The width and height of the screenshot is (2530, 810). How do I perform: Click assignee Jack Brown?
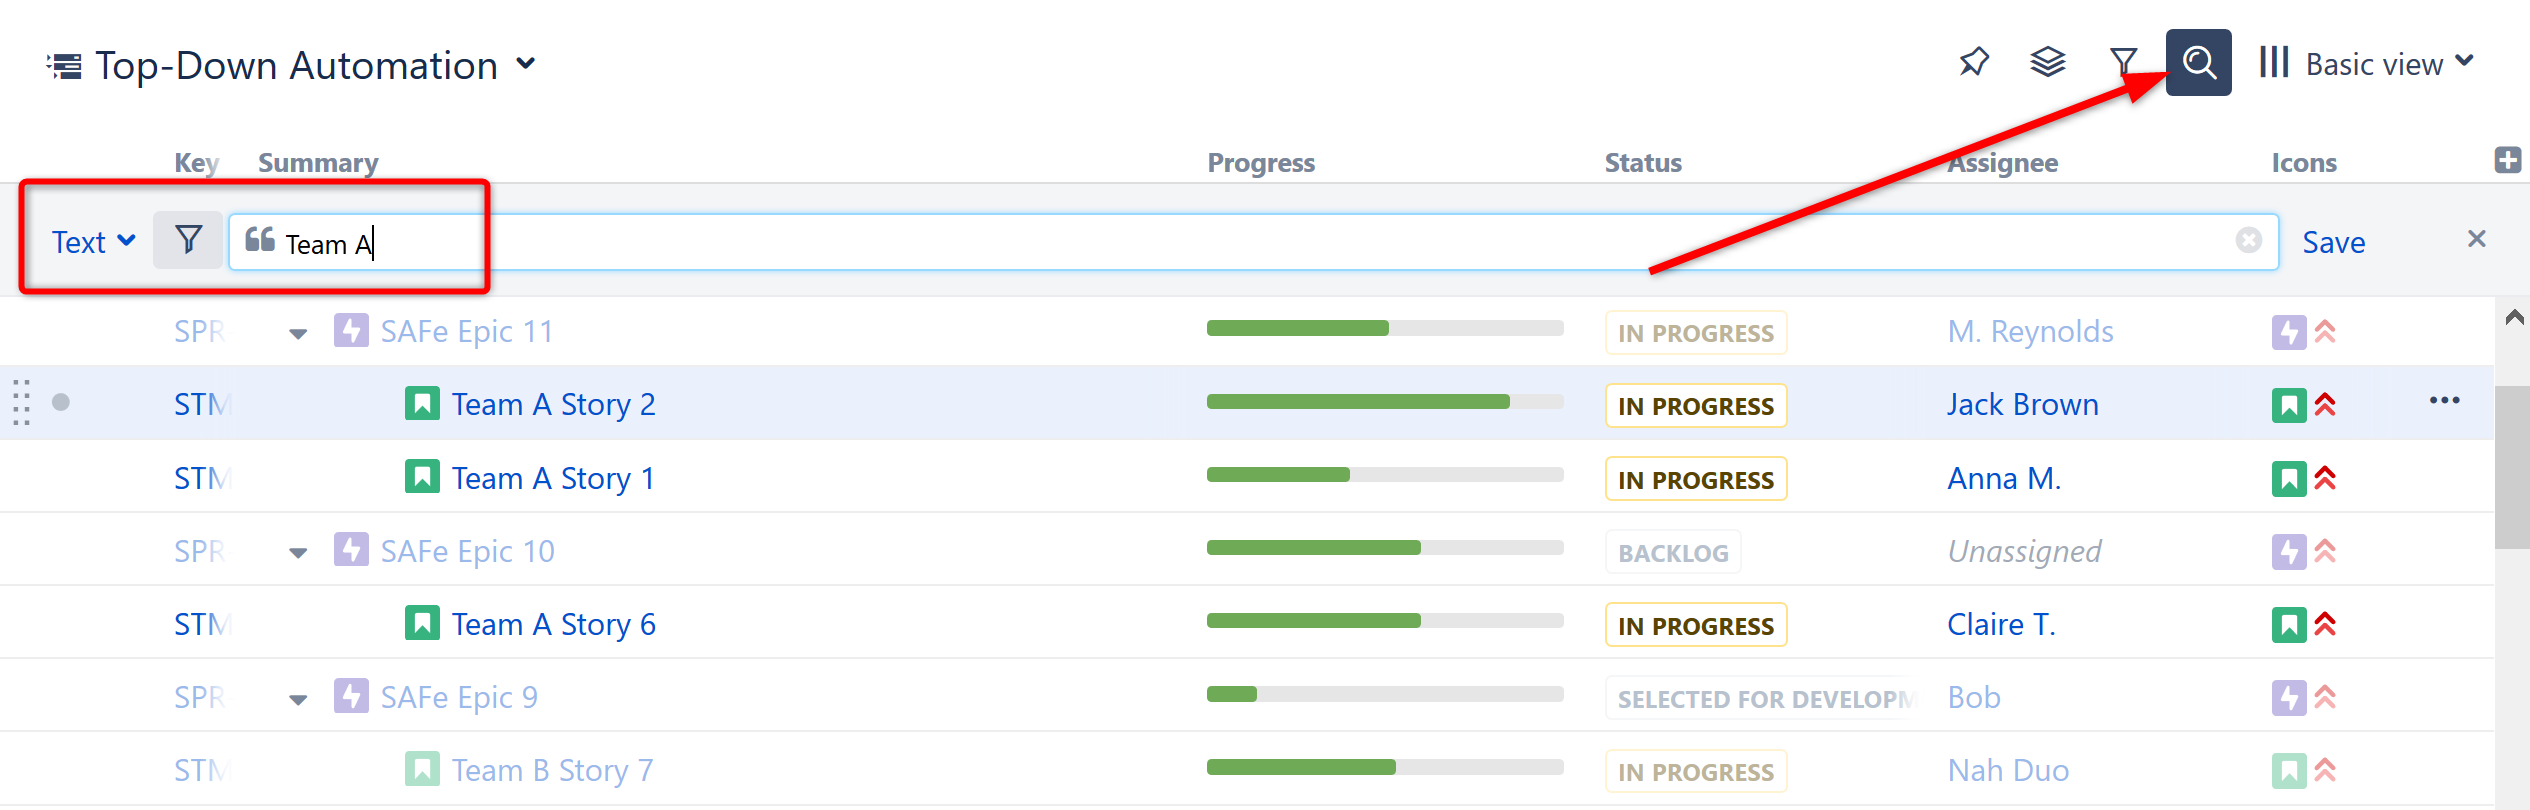pyautogui.click(x=2022, y=404)
